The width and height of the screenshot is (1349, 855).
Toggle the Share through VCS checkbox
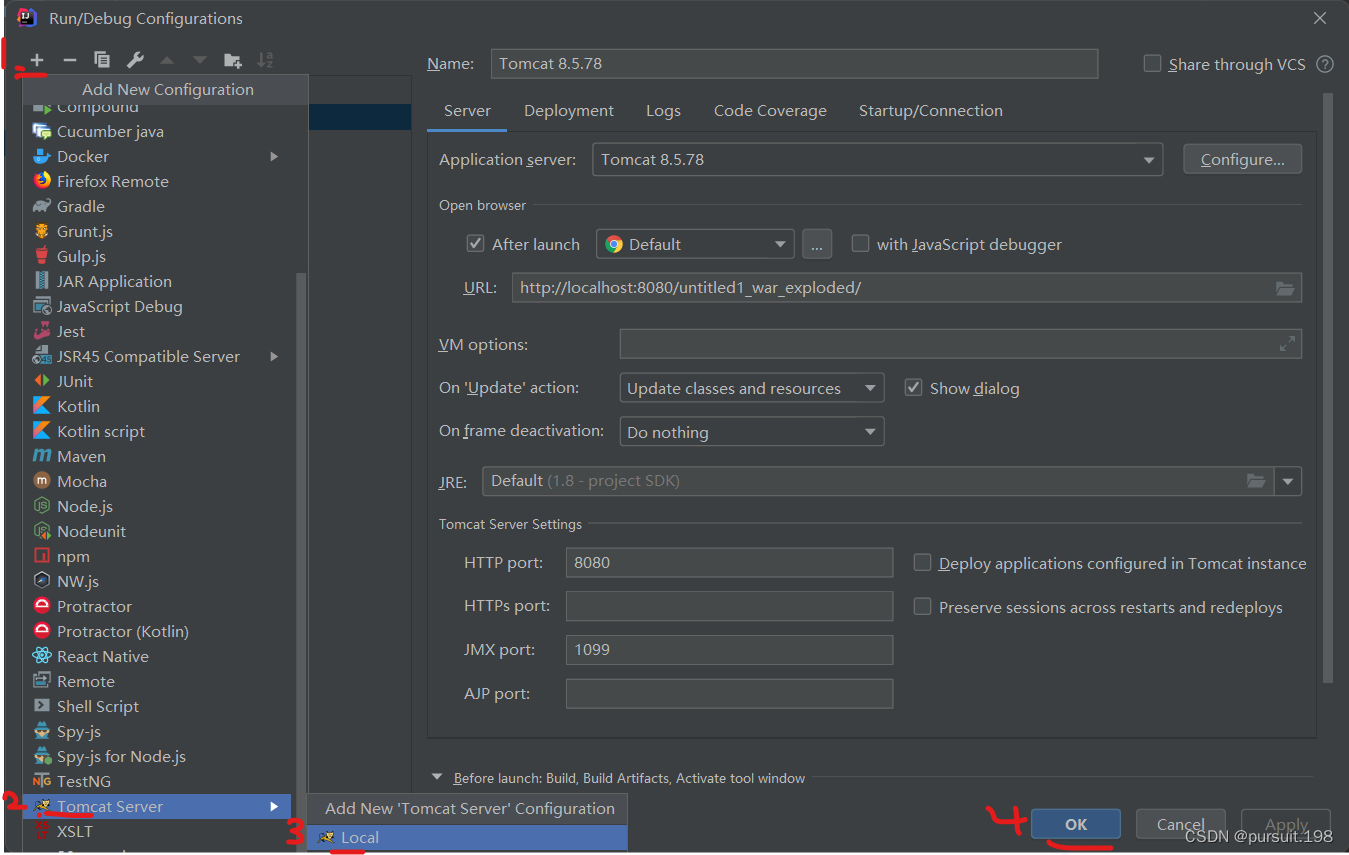click(1152, 63)
